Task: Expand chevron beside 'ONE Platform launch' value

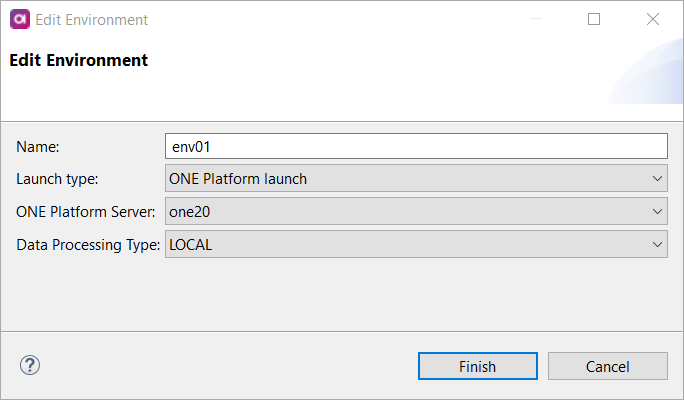Action: [x=657, y=179]
